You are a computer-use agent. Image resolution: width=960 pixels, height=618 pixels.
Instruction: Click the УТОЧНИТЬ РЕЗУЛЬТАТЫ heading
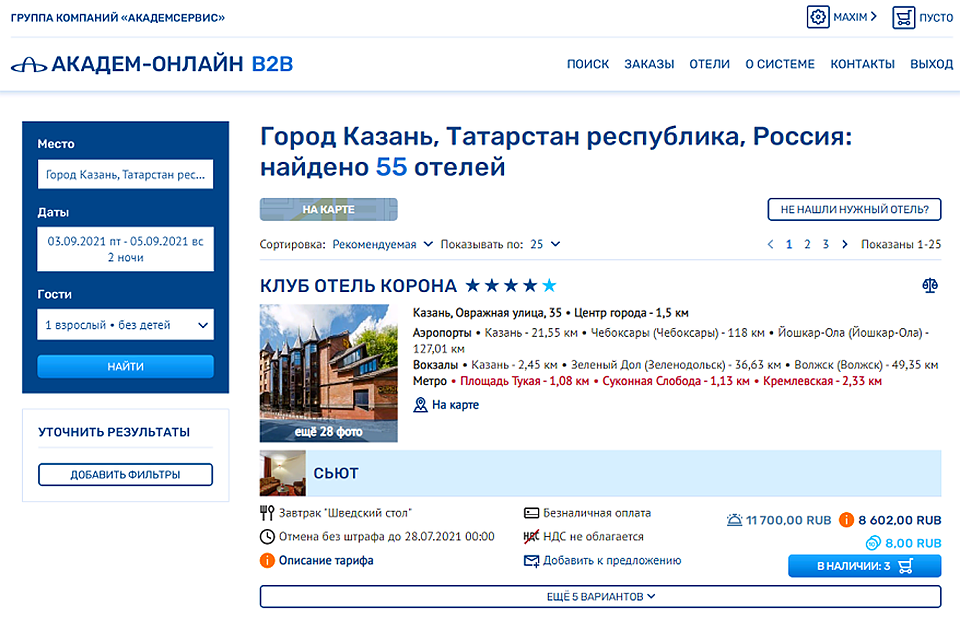[x=114, y=432]
